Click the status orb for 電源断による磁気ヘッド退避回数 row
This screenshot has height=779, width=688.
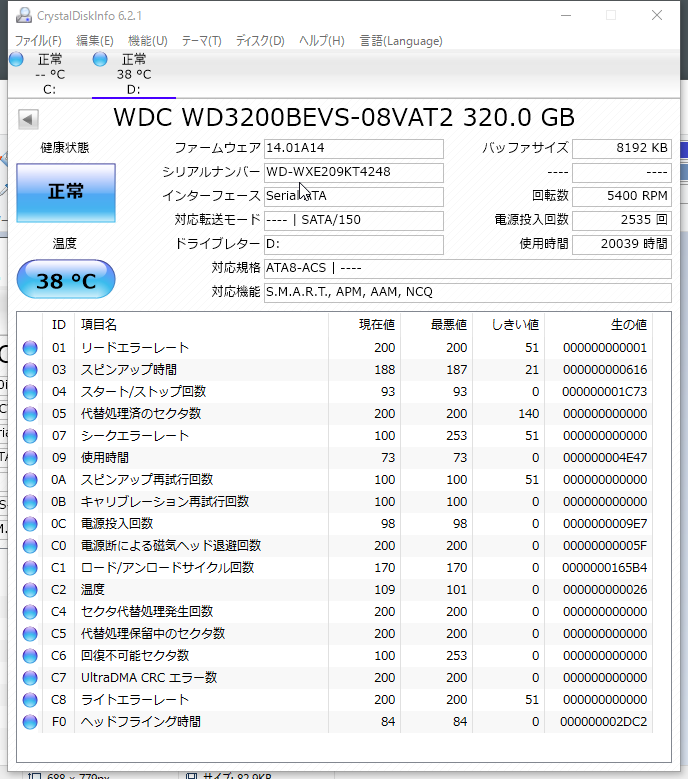[30, 546]
